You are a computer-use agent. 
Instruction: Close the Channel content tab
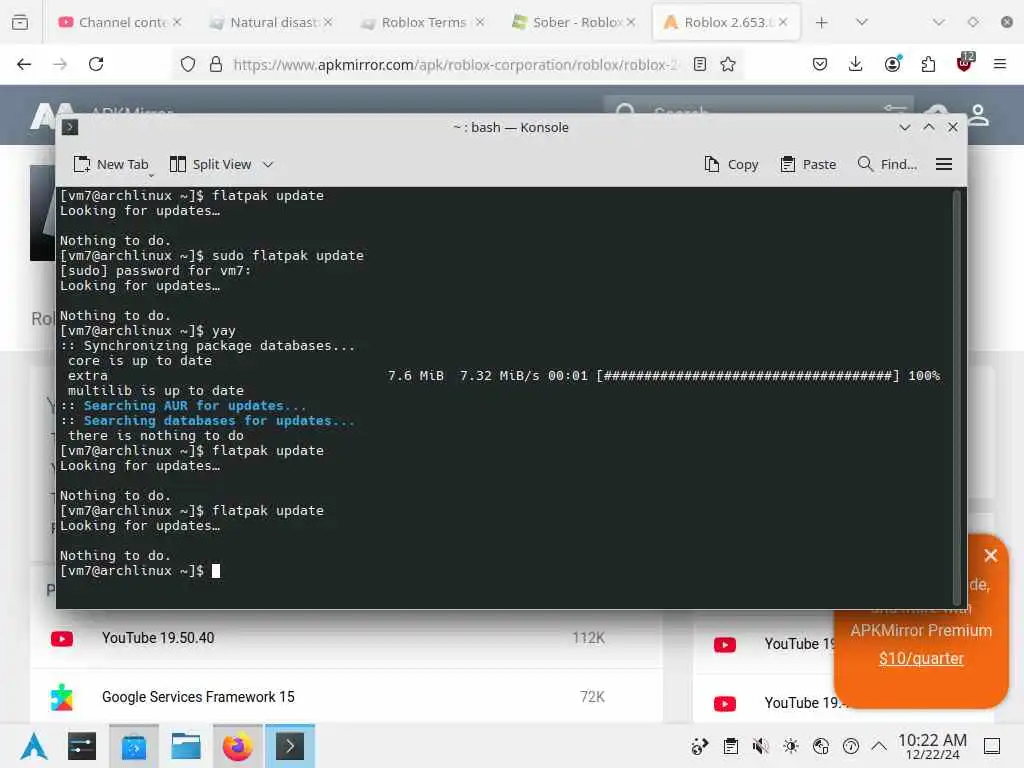point(177,22)
